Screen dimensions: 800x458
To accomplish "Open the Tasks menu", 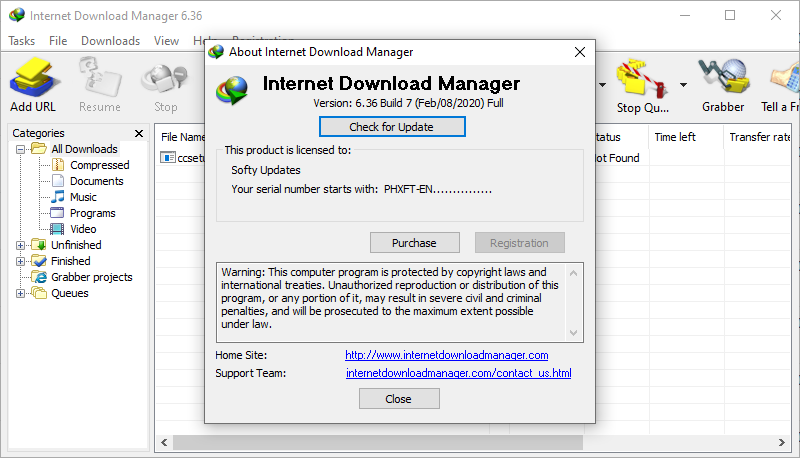I will [x=21, y=41].
